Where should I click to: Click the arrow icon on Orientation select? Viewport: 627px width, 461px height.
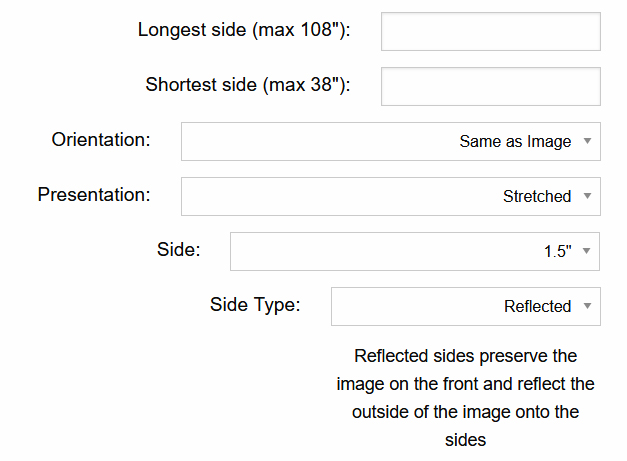[x=587, y=141]
